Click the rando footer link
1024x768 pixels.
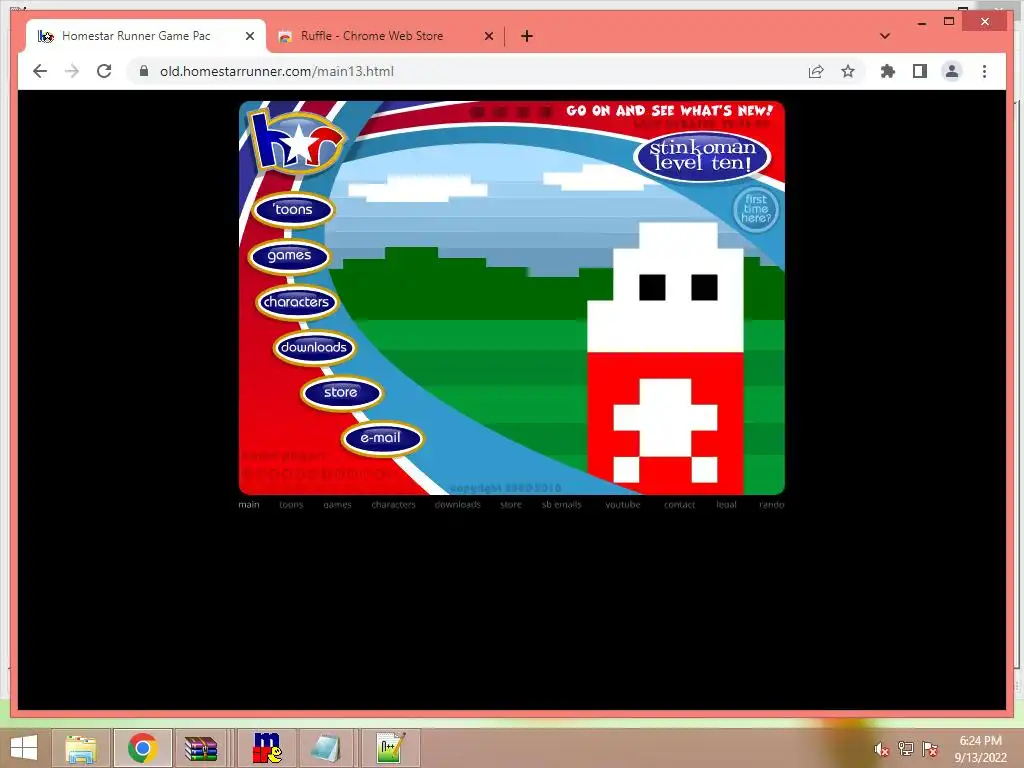pyautogui.click(x=771, y=504)
